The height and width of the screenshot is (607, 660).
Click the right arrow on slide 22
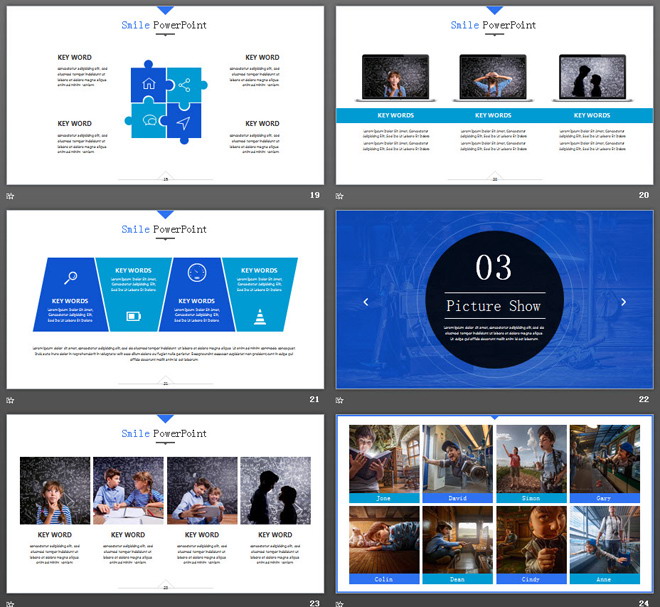click(x=623, y=302)
